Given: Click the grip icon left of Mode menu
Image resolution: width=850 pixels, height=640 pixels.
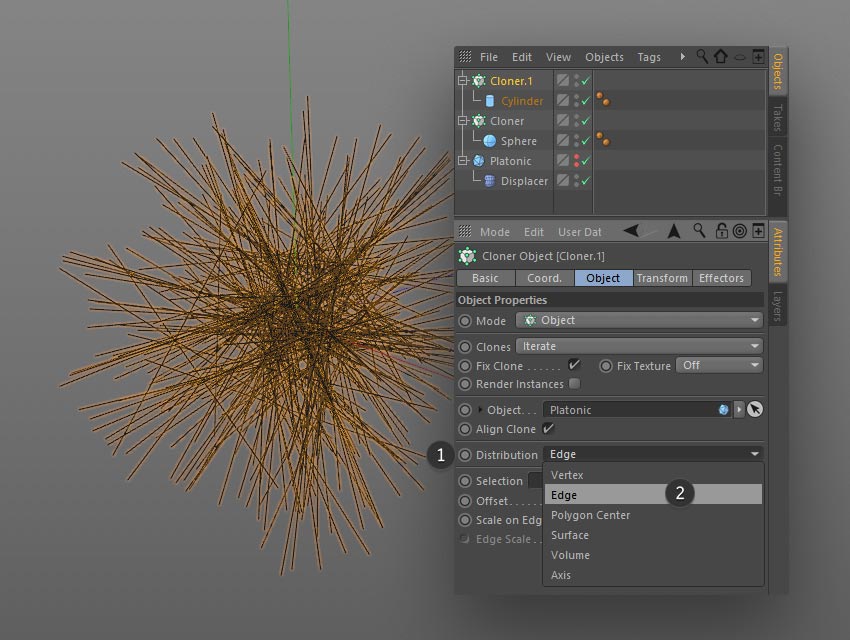Looking at the screenshot, I should [x=465, y=231].
